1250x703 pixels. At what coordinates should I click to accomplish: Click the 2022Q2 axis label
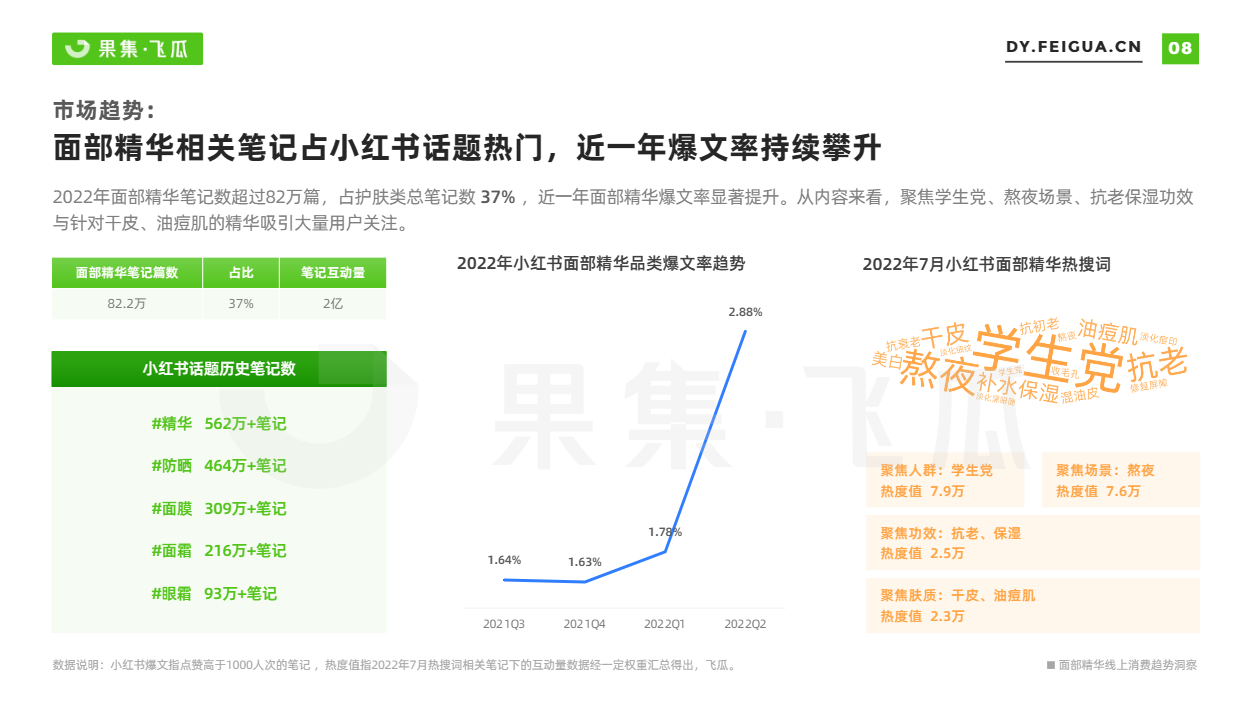[x=744, y=624]
